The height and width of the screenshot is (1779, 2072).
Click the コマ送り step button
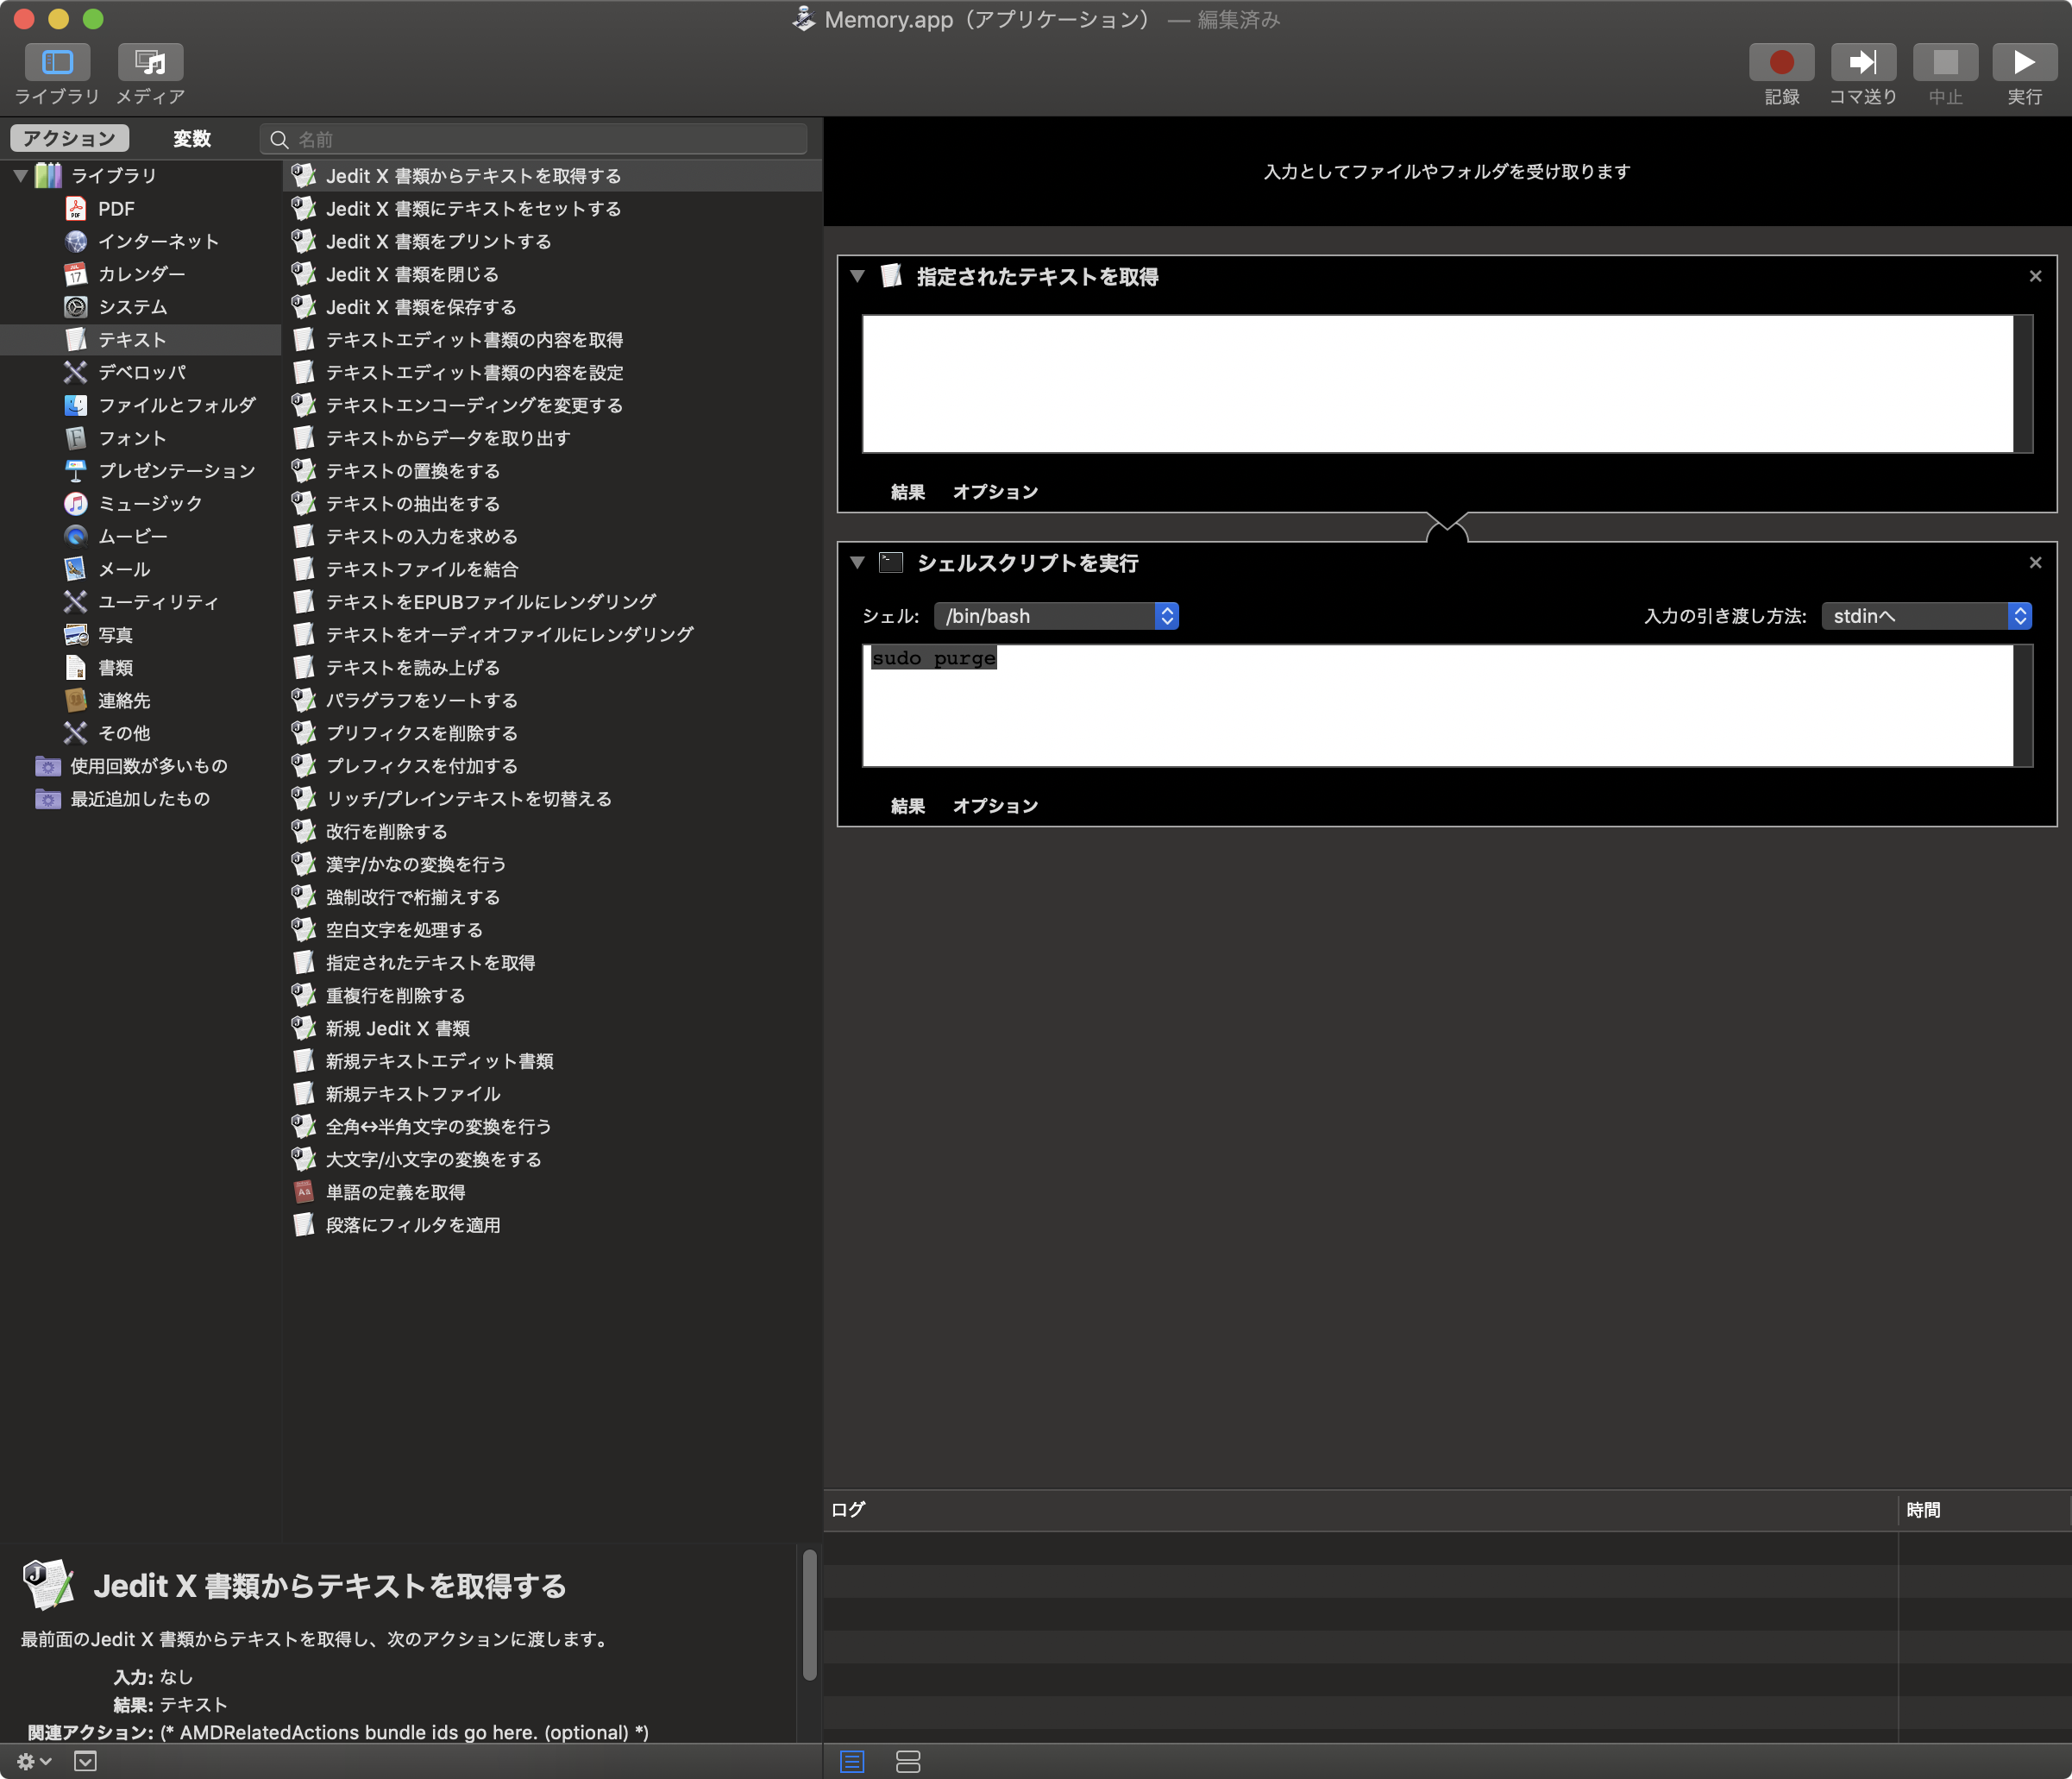1863,62
